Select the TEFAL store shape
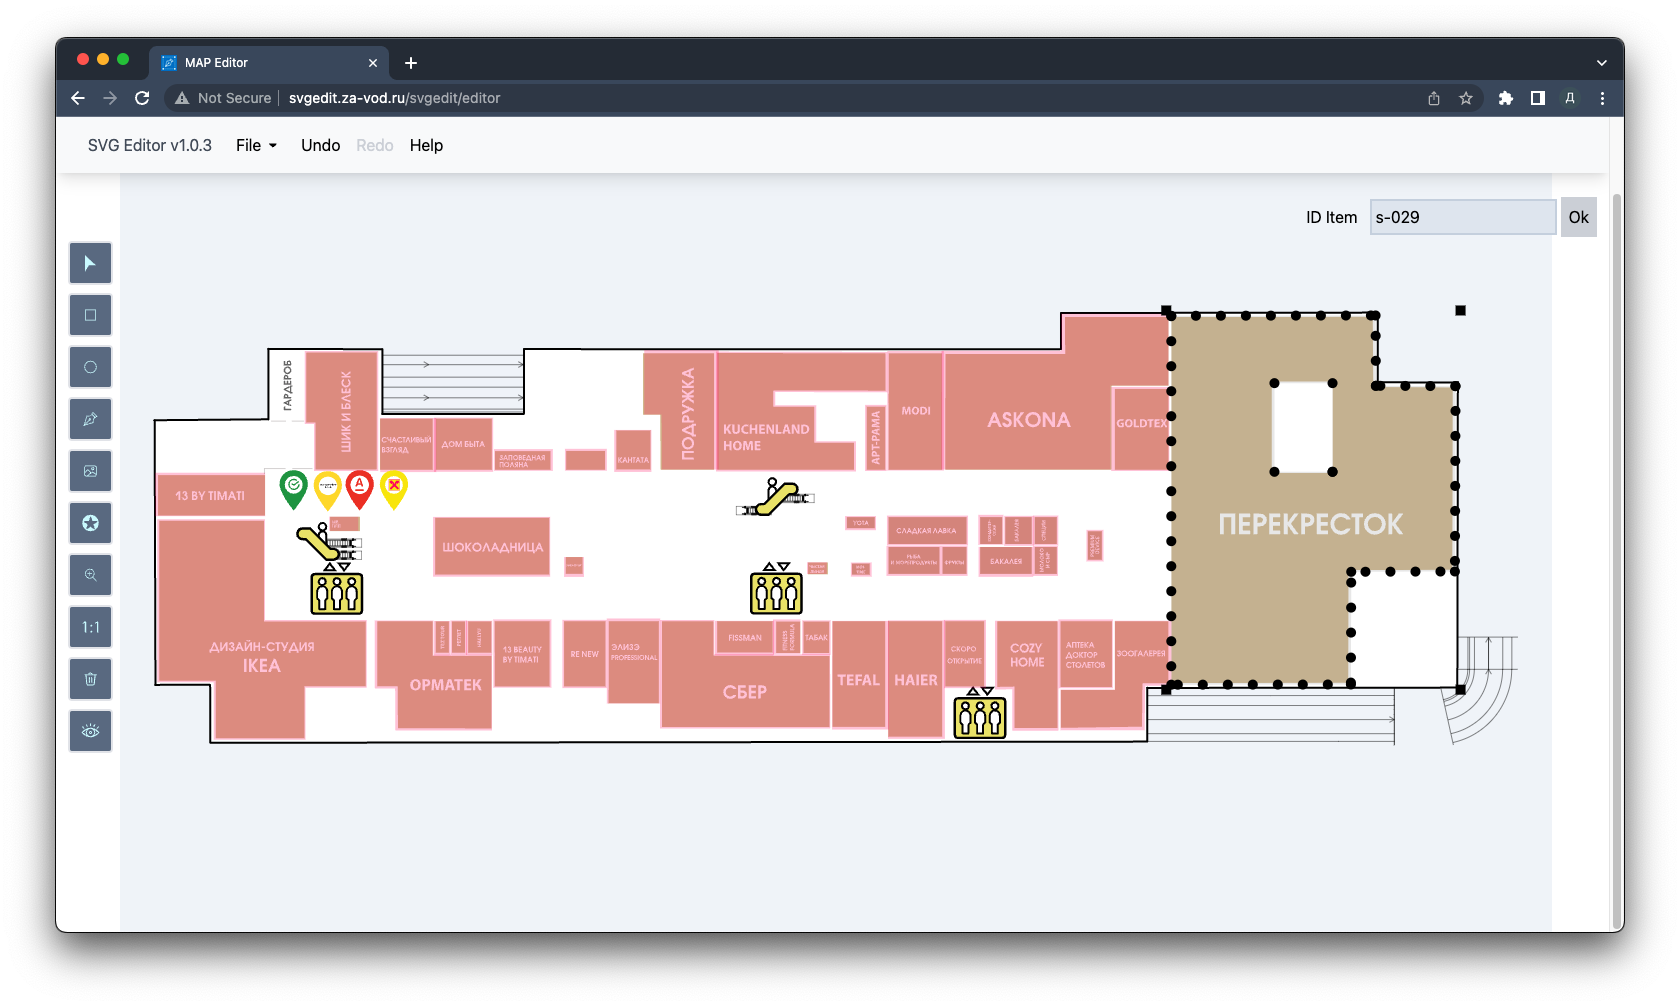1680x1006 pixels. coord(858,678)
